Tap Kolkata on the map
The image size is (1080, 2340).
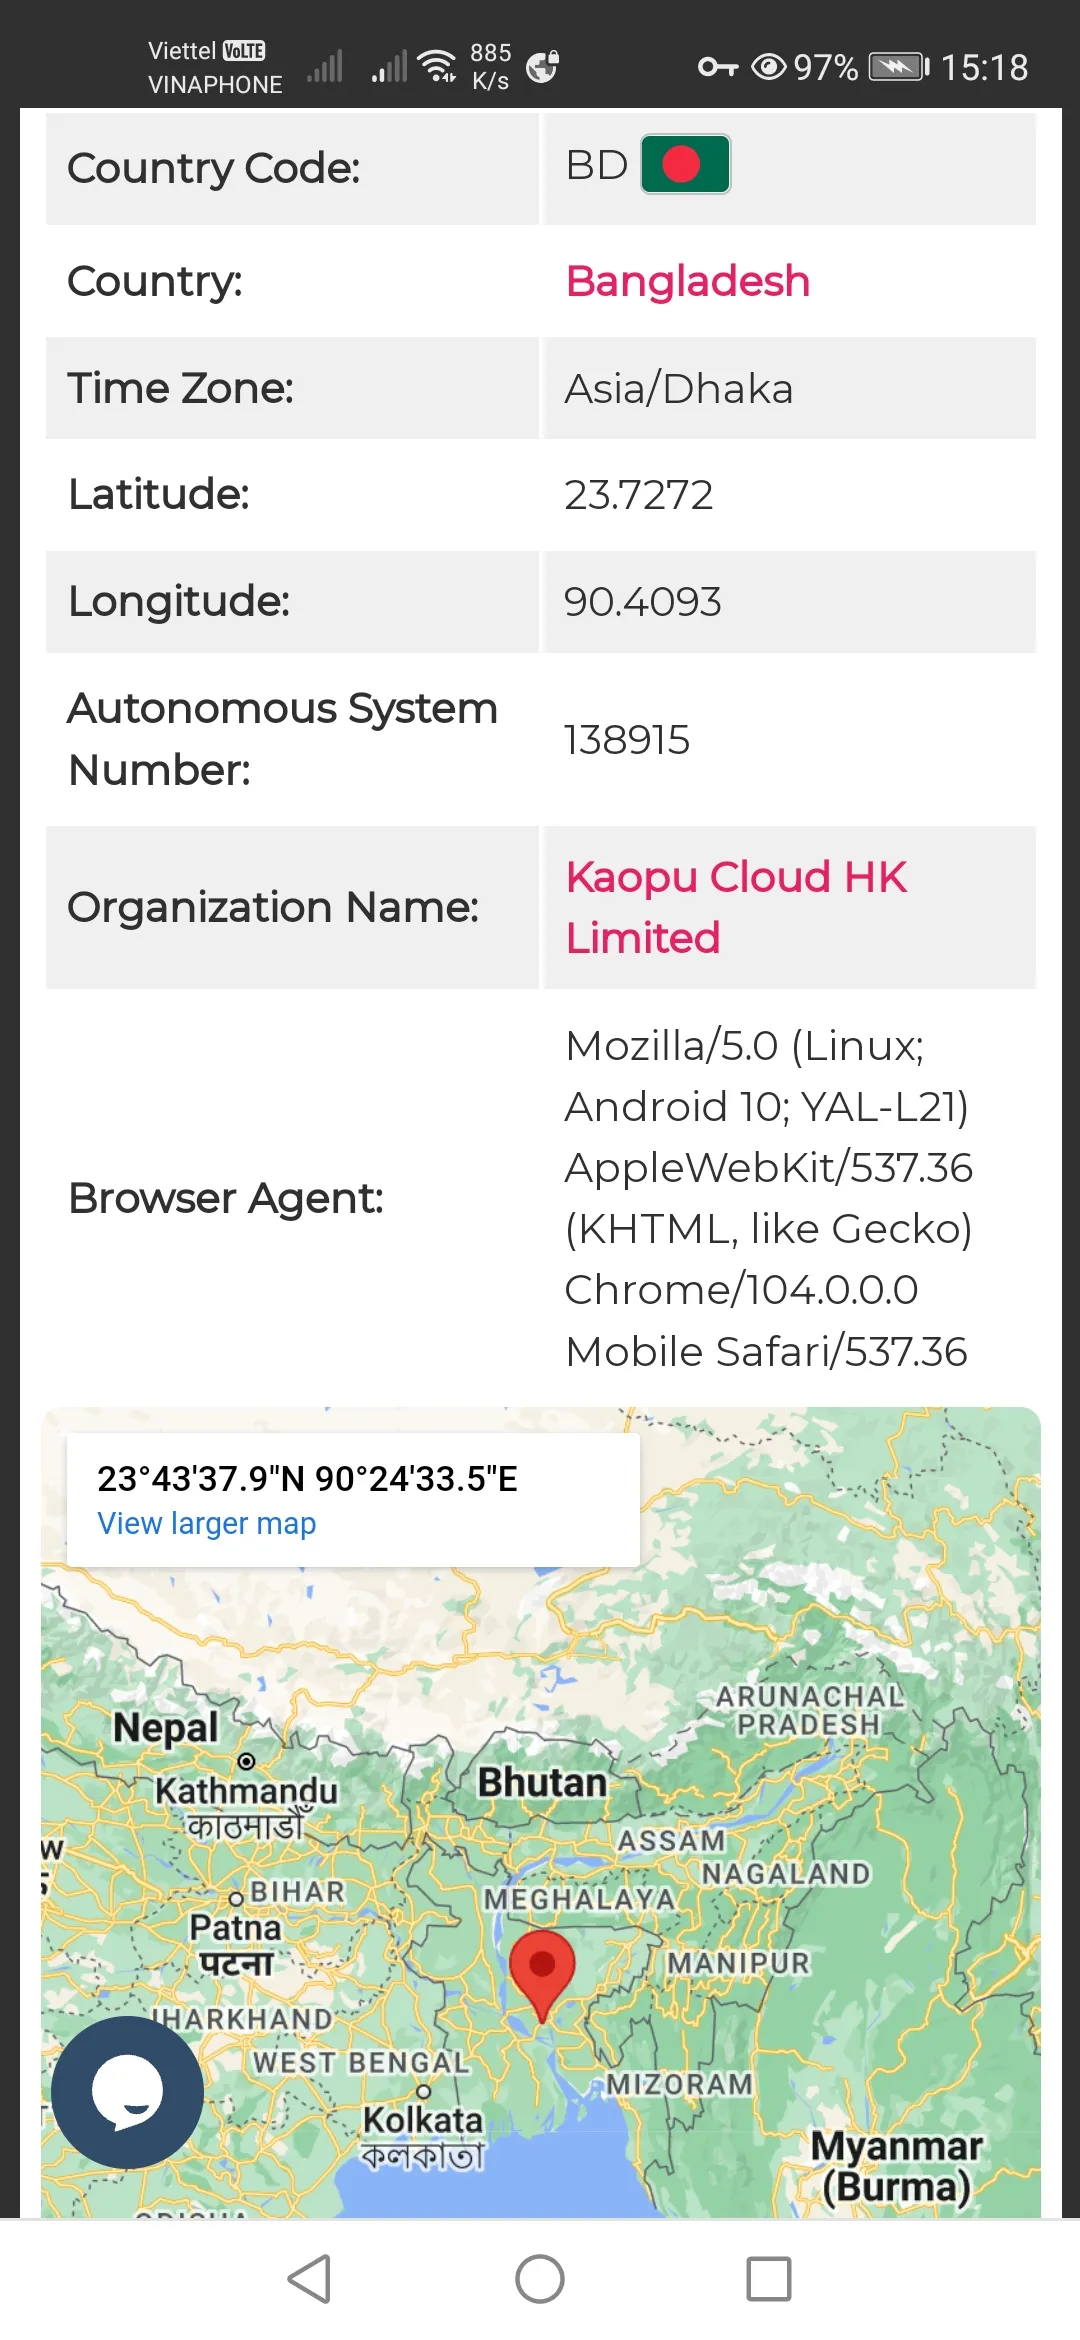(422, 2119)
